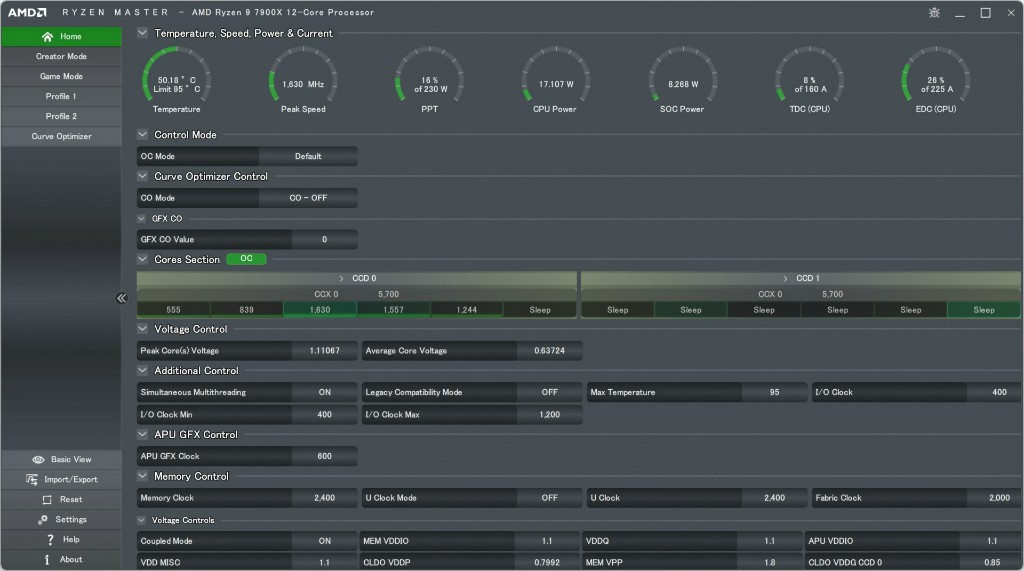Toggle Simultaneous Multithreading ON value
Viewport: 1024px width, 571px height.
[324, 393]
